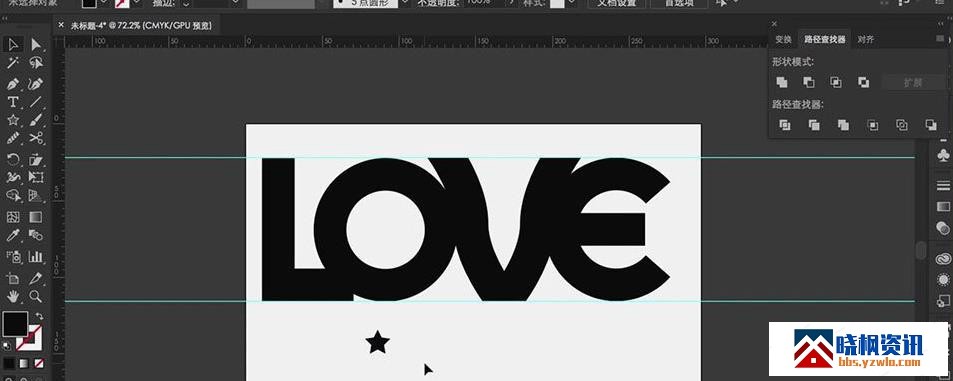Reset default fill and stroke
953x381 pixels.
[7, 346]
